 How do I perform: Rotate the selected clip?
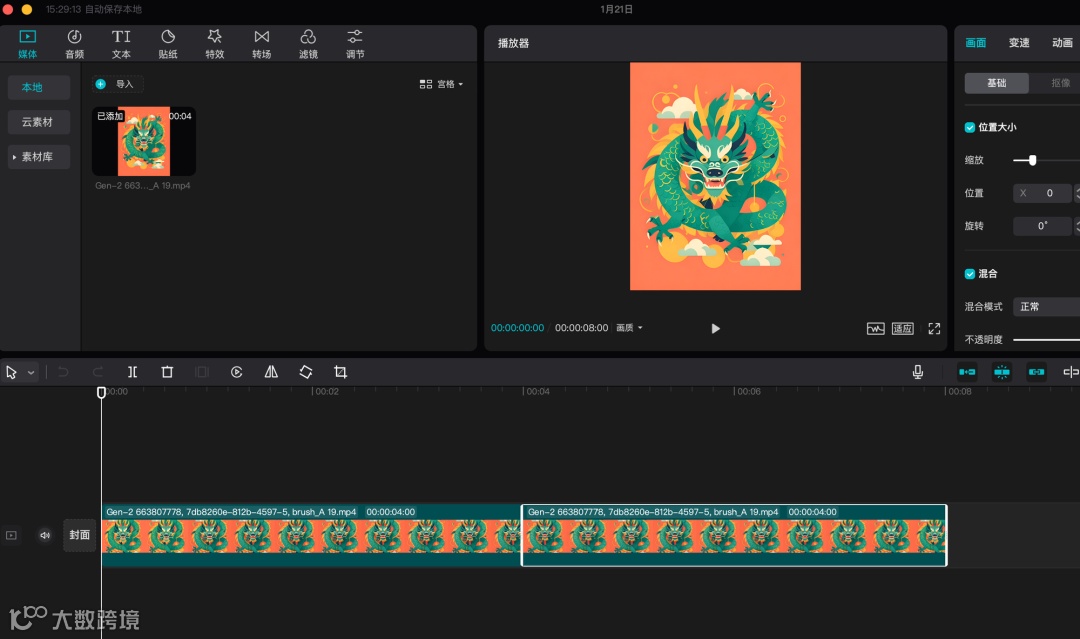tap(306, 373)
